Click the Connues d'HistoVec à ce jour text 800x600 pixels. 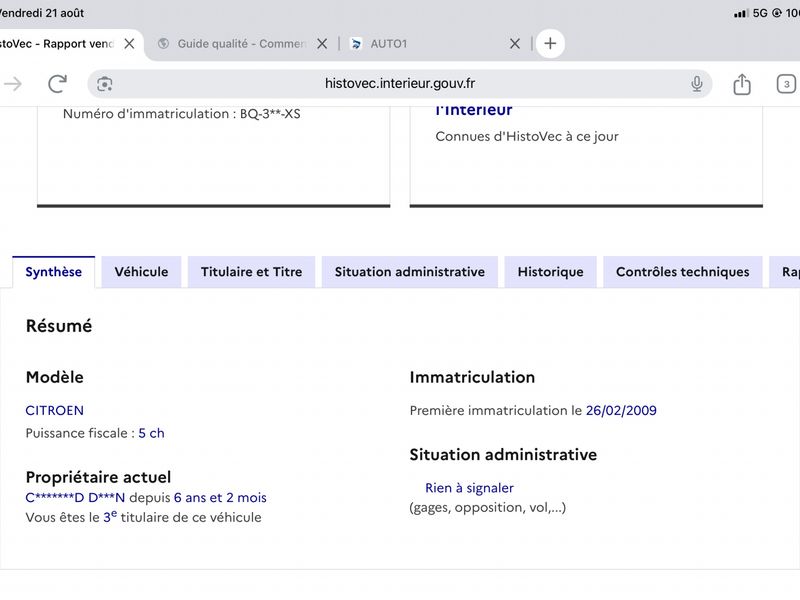pos(527,137)
